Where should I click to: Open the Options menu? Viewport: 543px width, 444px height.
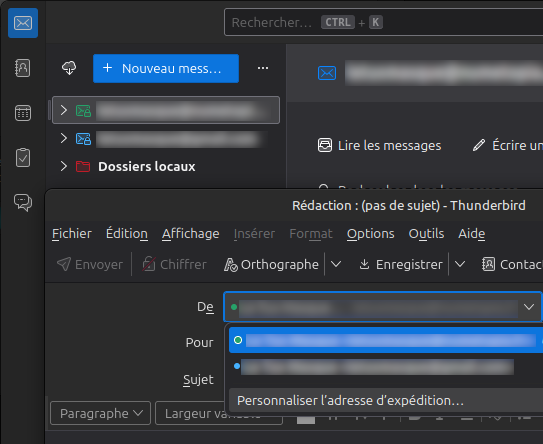pos(370,234)
